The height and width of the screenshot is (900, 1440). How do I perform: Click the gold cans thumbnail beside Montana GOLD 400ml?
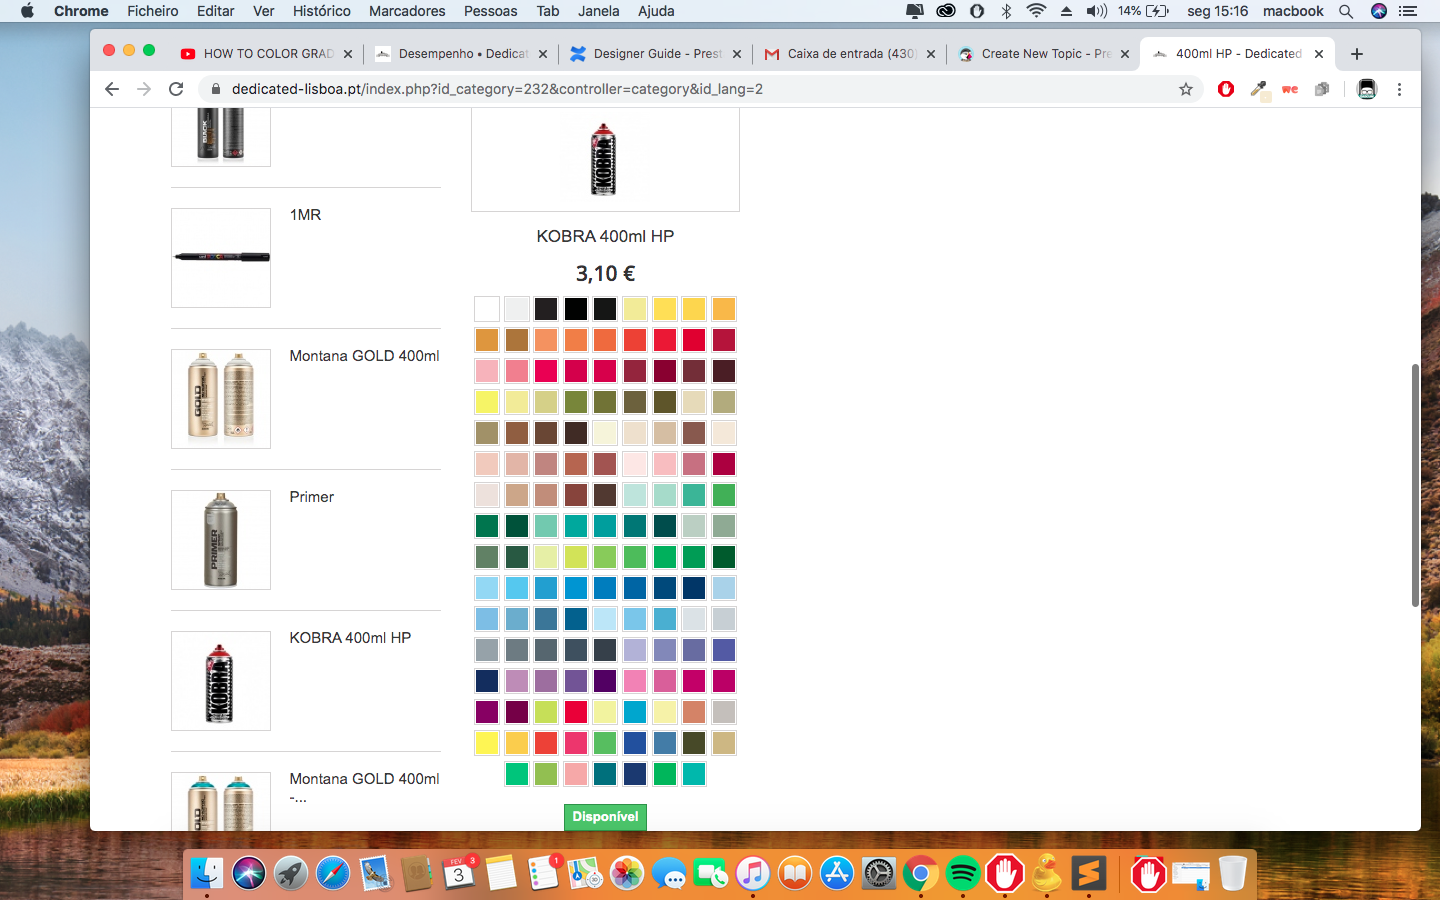coord(221,399)
